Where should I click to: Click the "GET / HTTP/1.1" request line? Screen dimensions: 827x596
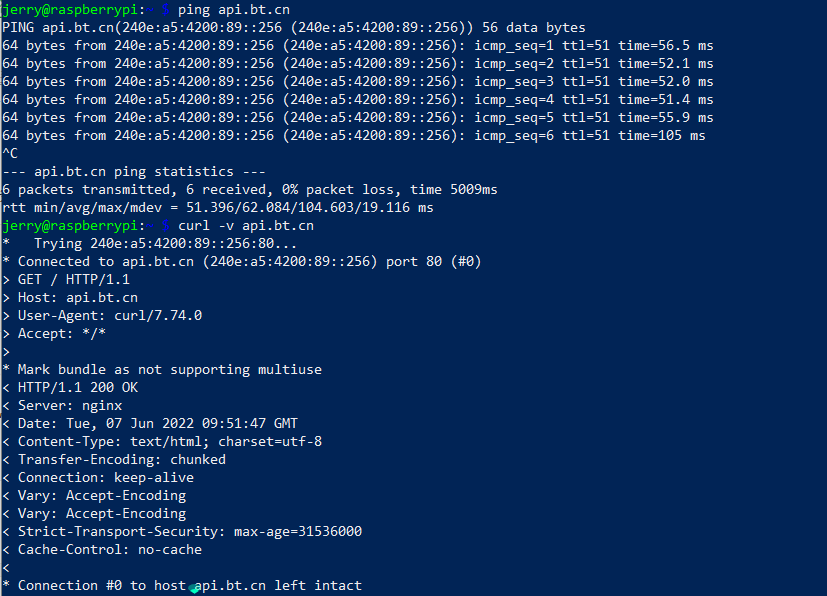click(x=74, y=279)
